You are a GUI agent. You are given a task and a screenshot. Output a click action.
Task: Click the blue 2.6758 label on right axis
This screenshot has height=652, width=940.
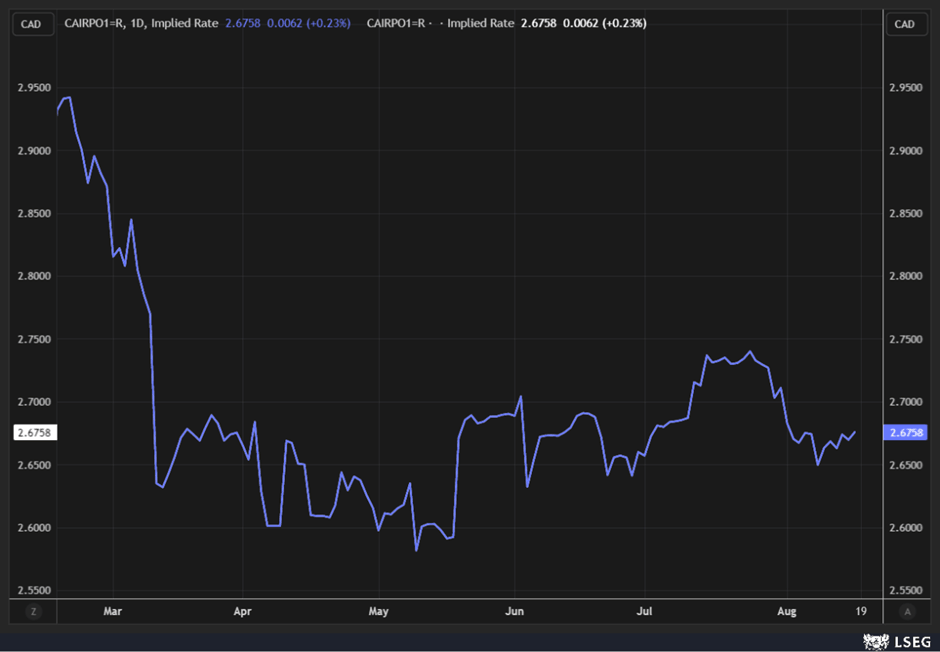point(906,433)
